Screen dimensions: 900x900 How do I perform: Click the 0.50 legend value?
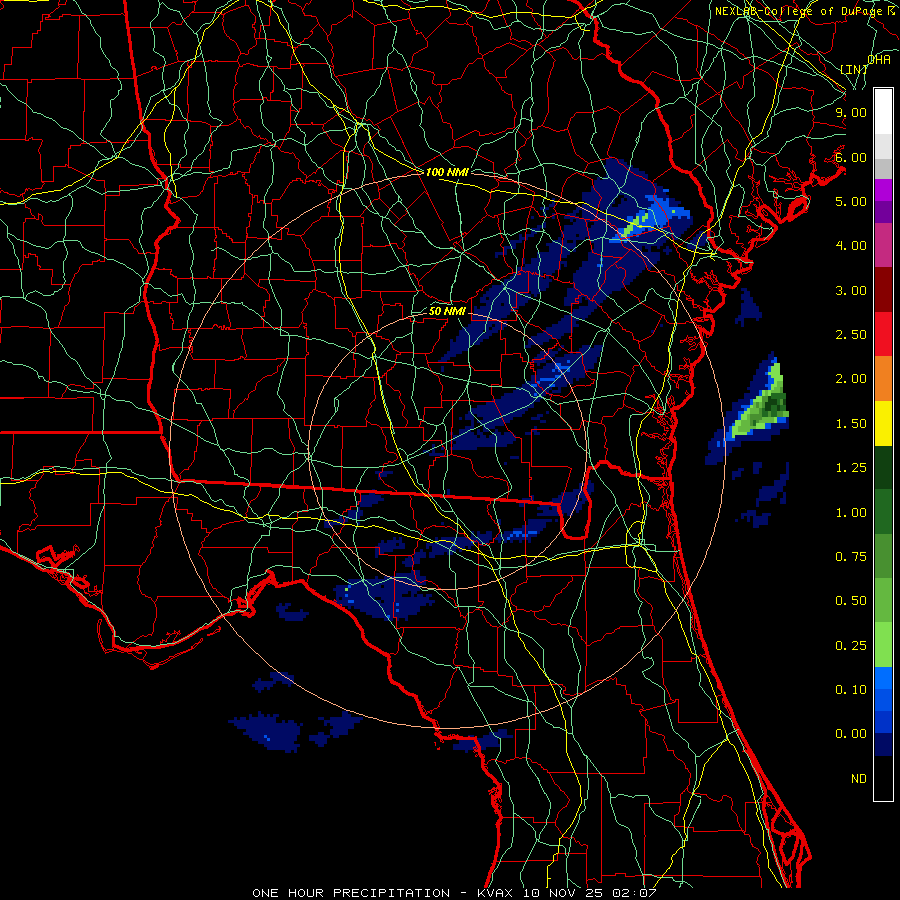pyautogui.click(x=851, y=601)
